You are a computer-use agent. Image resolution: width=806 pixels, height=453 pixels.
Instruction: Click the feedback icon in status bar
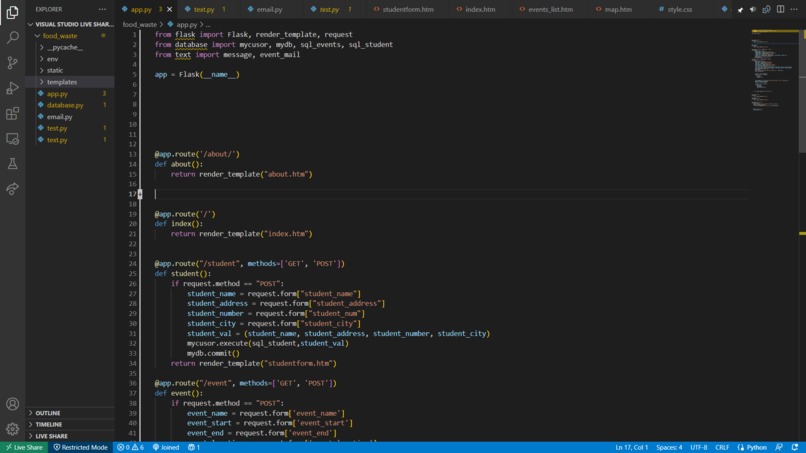click(779, 447)
